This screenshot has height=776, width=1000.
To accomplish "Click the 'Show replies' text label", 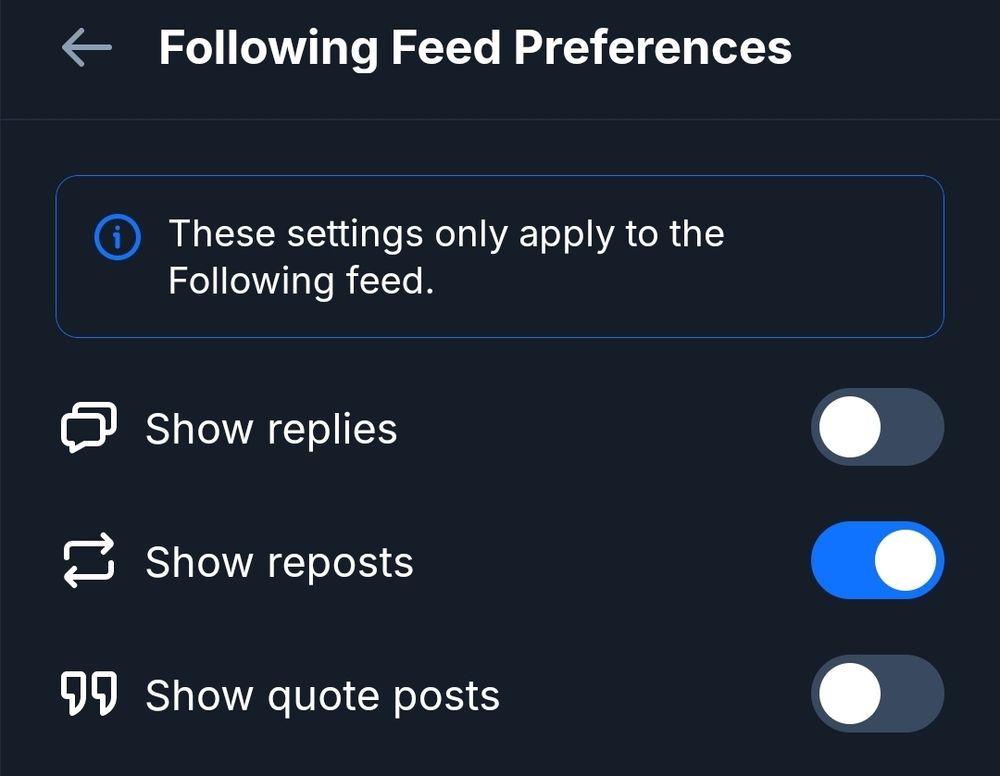I will coord(271,428).
